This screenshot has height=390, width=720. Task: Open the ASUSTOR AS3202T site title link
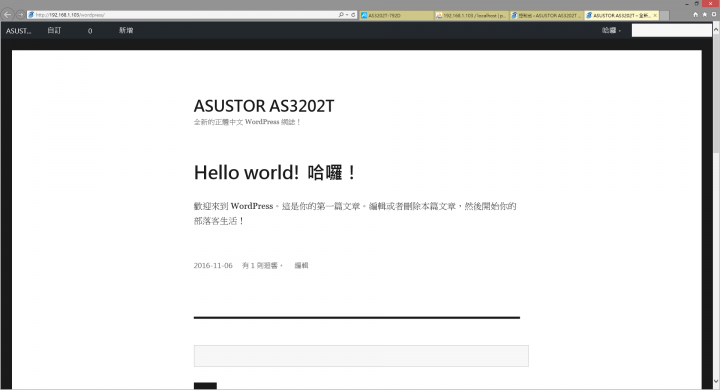point(264,106)
